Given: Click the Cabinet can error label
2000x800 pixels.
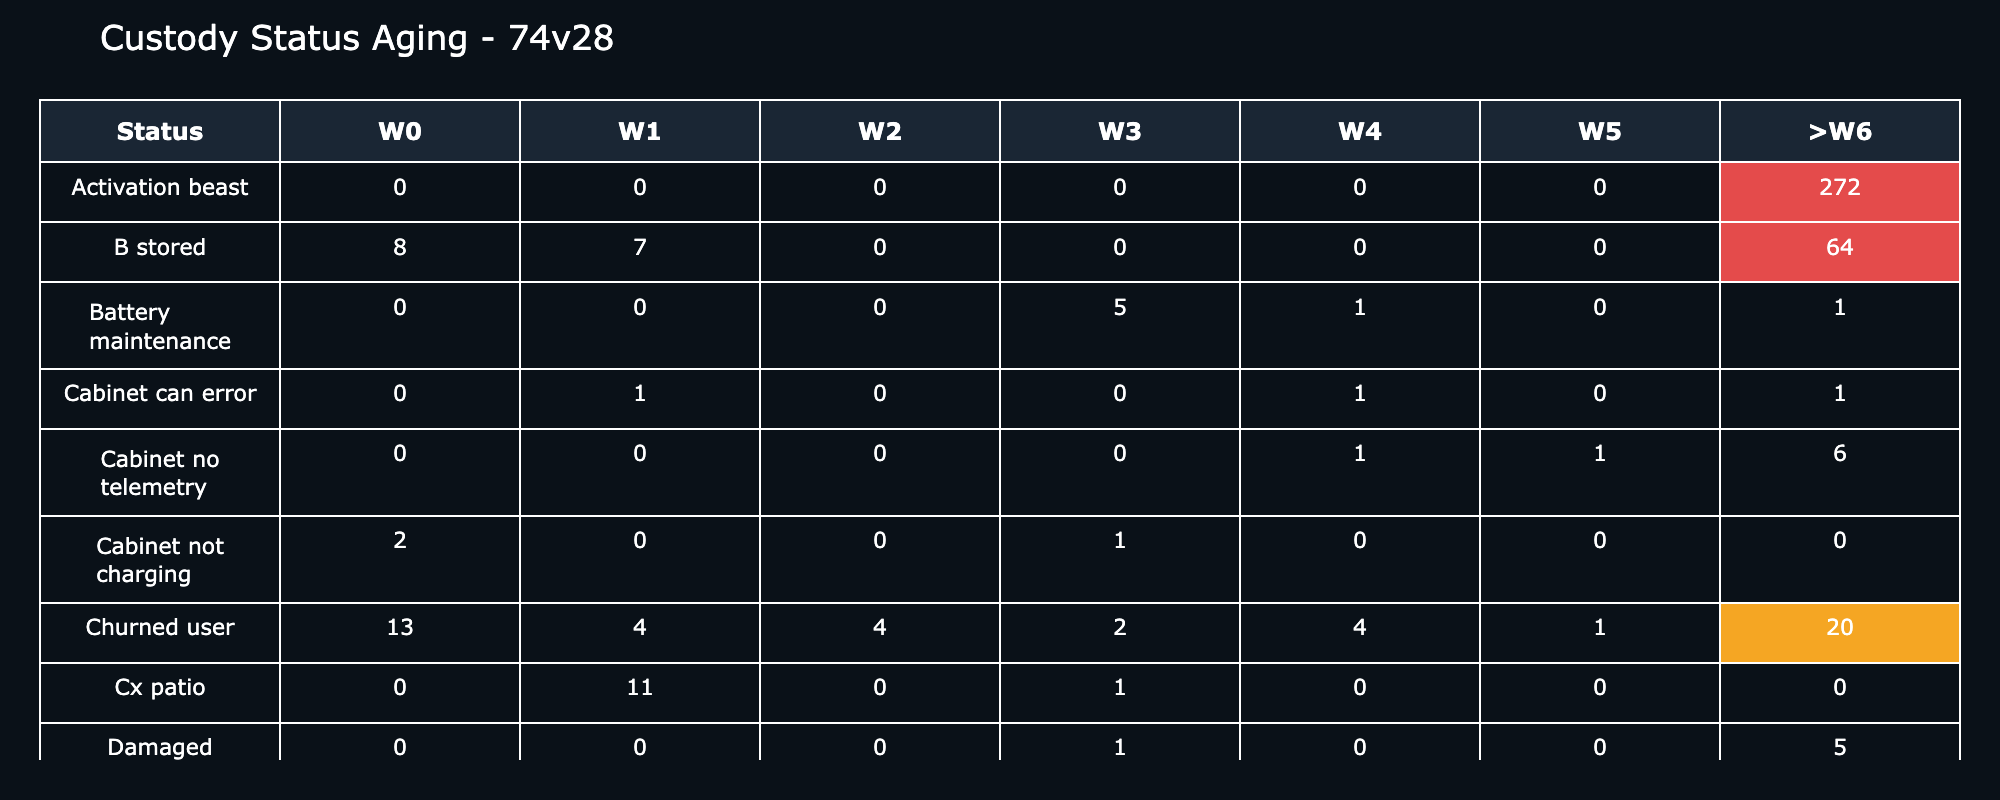Looking at the screenshot, I should 160,394.
